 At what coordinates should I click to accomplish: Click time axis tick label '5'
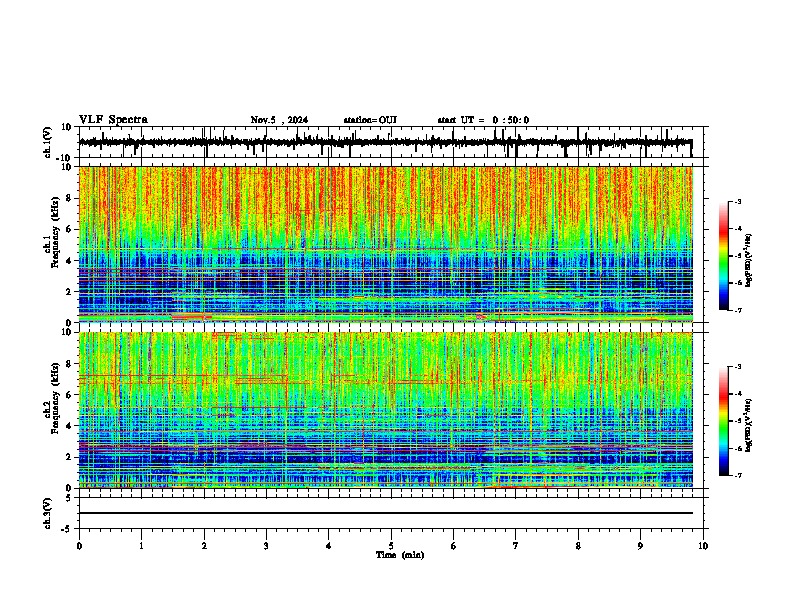point(391,546)
